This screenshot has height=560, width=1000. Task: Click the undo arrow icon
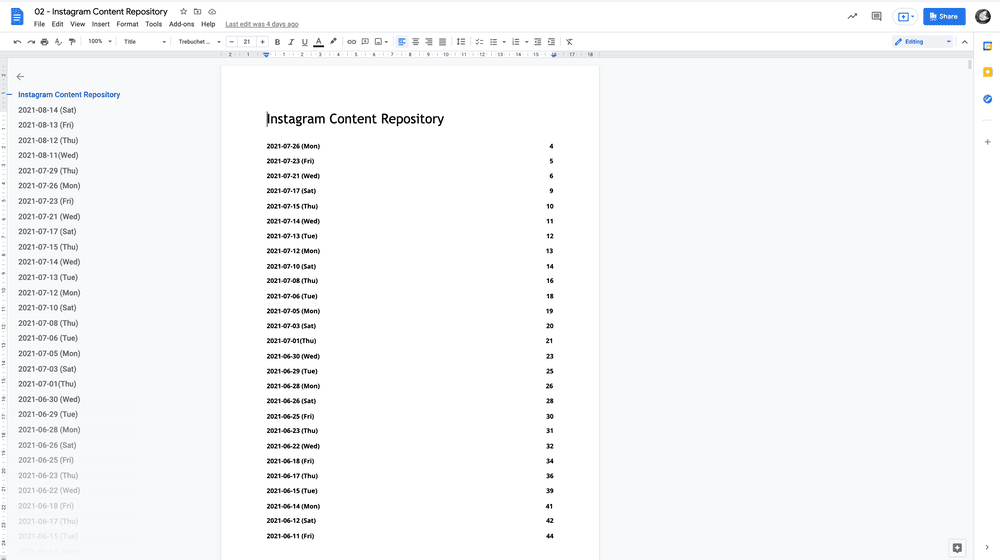tap(18, 42)
